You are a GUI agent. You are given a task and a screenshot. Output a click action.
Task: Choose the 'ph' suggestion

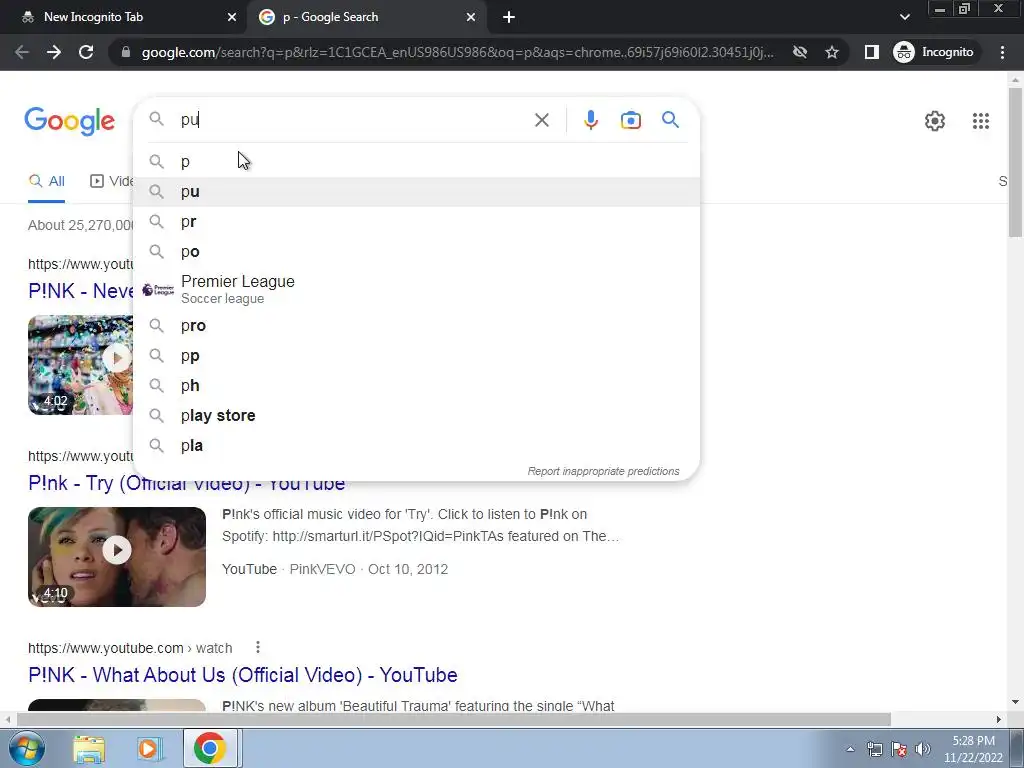coord(416,385)
